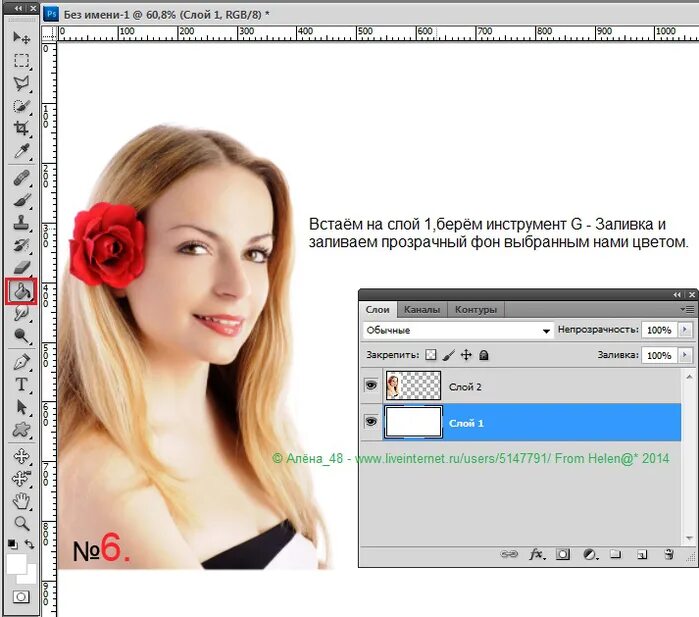The height and width of the screenshot is (617, 699).
Task: Switch to the Контуры tab
Action: (x=476, y=309)
